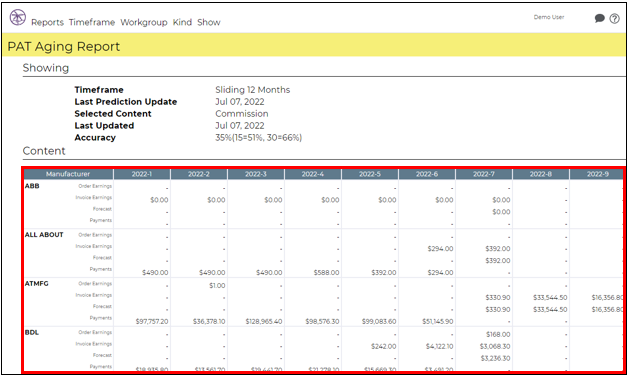Click the 2022-1 column header
This screenshot has height=378, width=629.
tap(142, 174)
